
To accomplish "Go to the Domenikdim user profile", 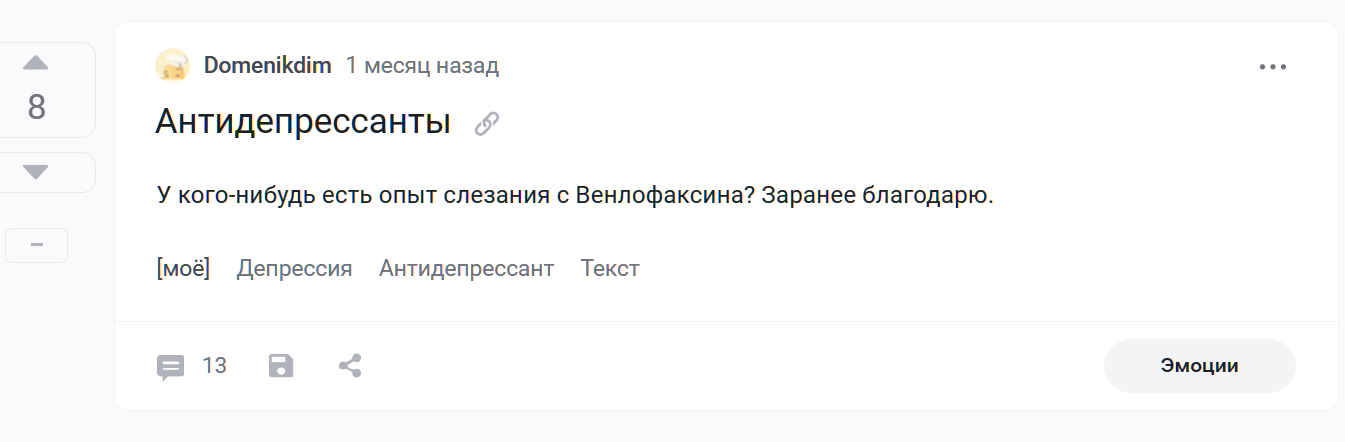I will point(267,66).
